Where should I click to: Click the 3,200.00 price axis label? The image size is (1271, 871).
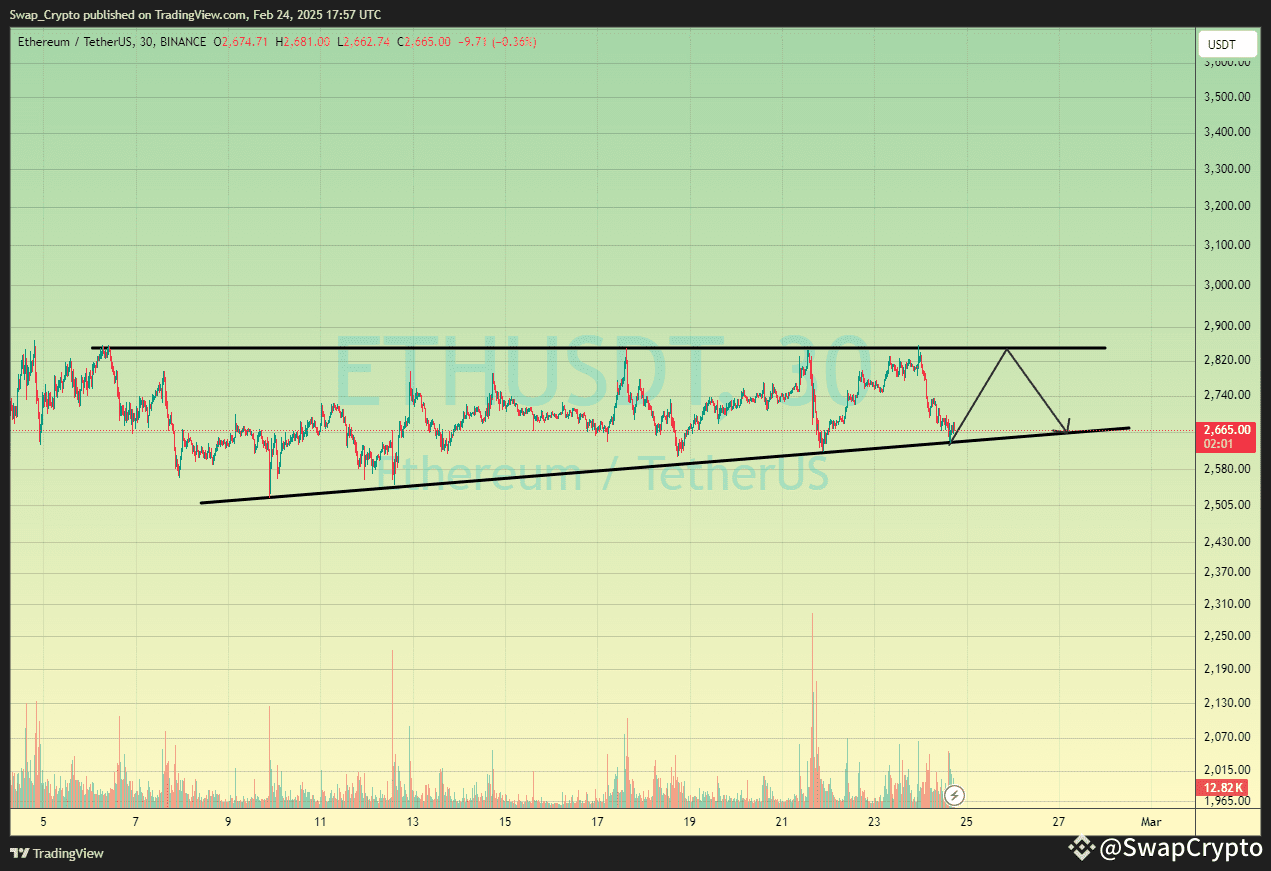(1228, 206)
